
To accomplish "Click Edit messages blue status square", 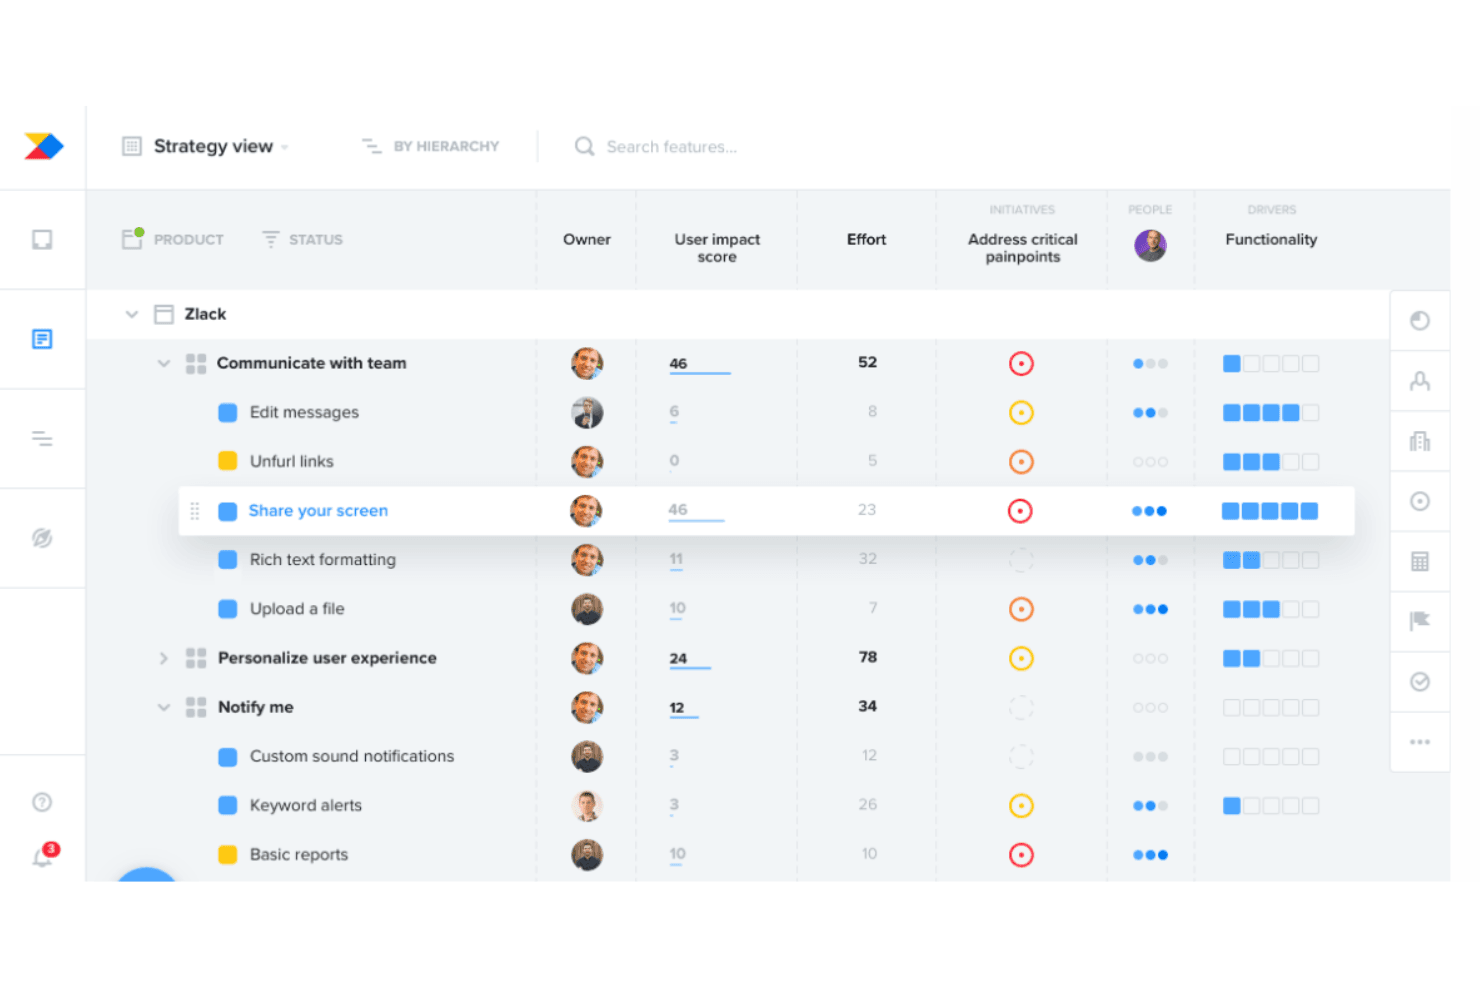I will tap(228, 412).
